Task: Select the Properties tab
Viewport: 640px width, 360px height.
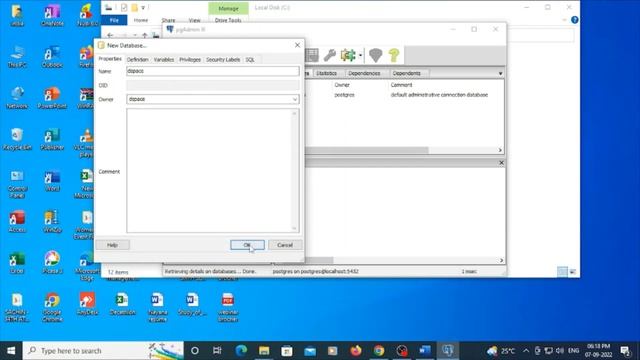Action: pos(110,59)
